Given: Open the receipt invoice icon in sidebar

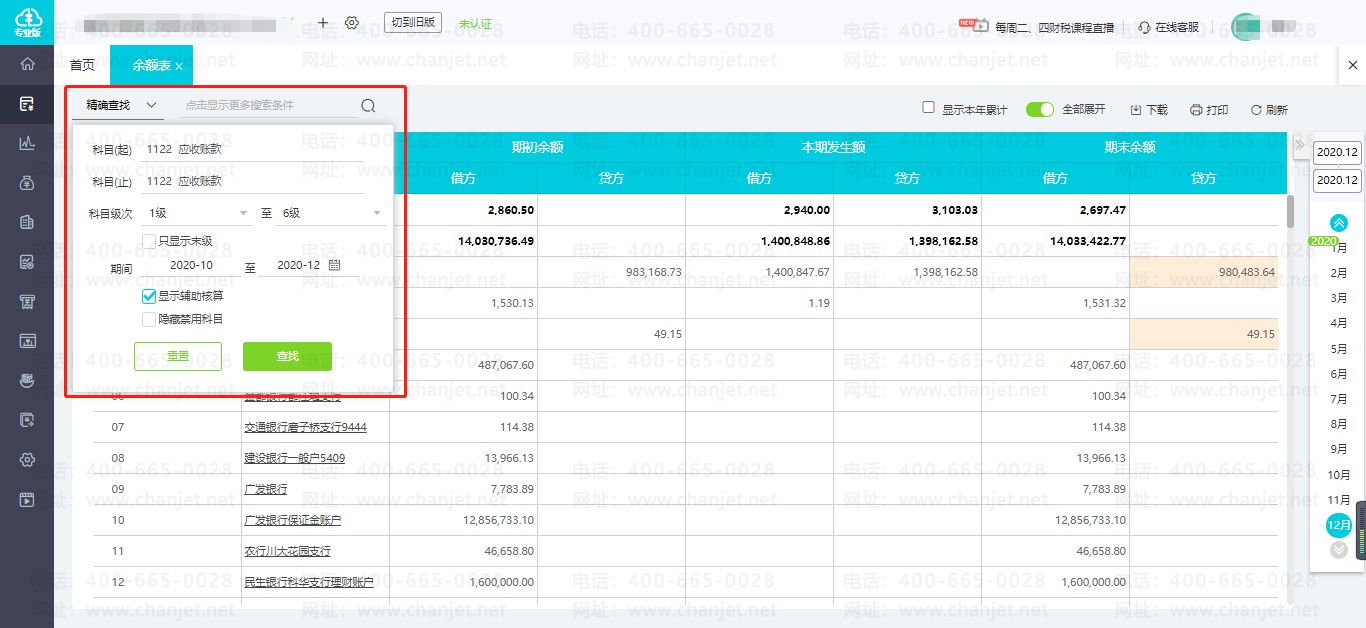Looking at the screenshot, I should (x=27, y=301).
